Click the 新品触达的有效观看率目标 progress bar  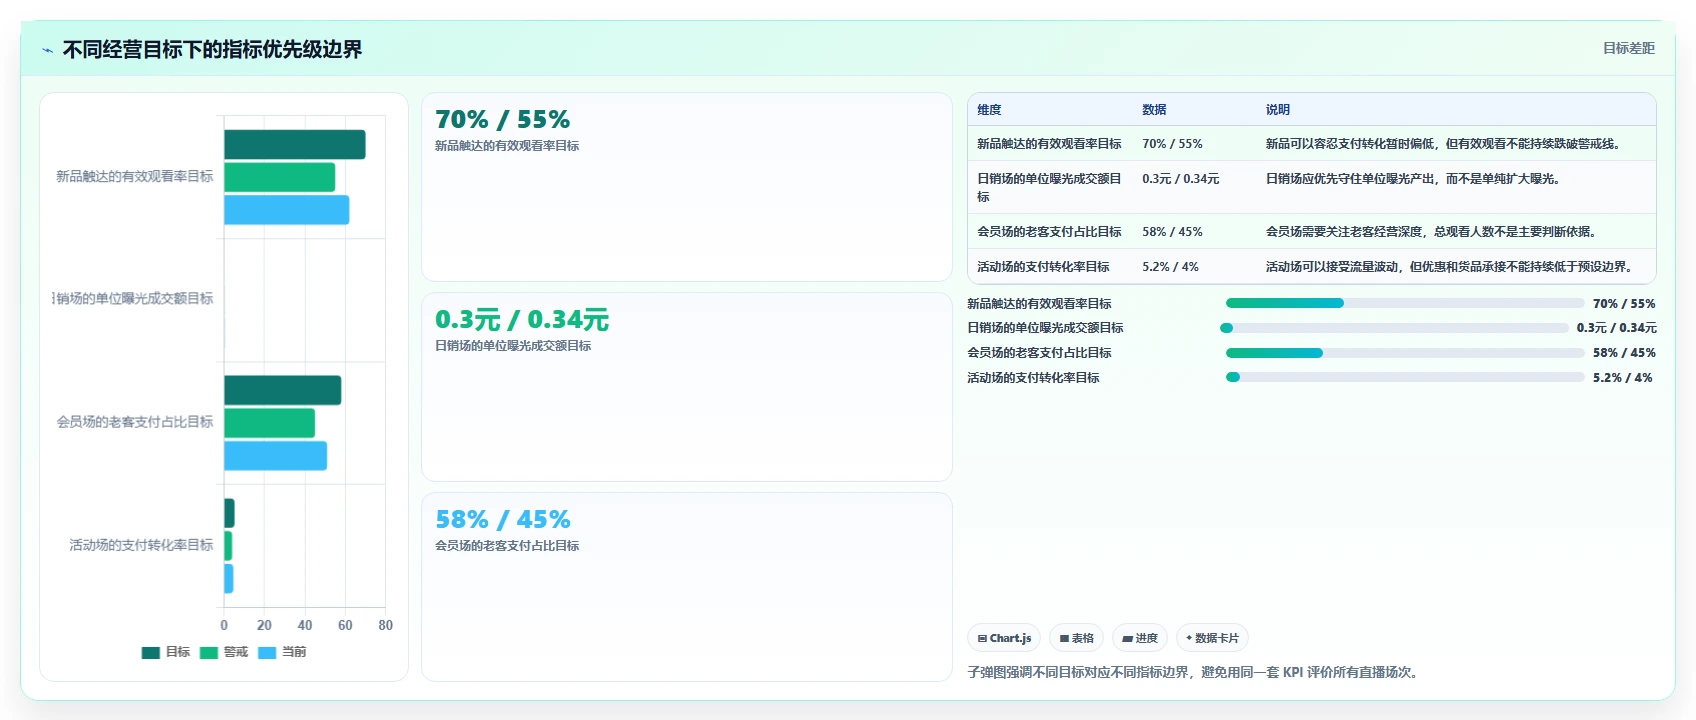tap(1405, 303)
